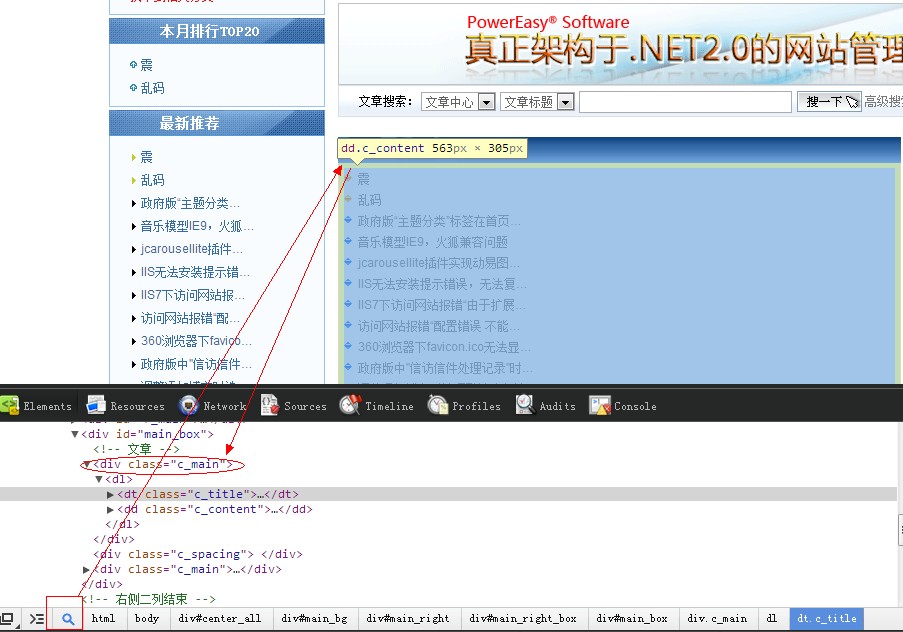Expand the dt class="c_title" node

[111, 494]
